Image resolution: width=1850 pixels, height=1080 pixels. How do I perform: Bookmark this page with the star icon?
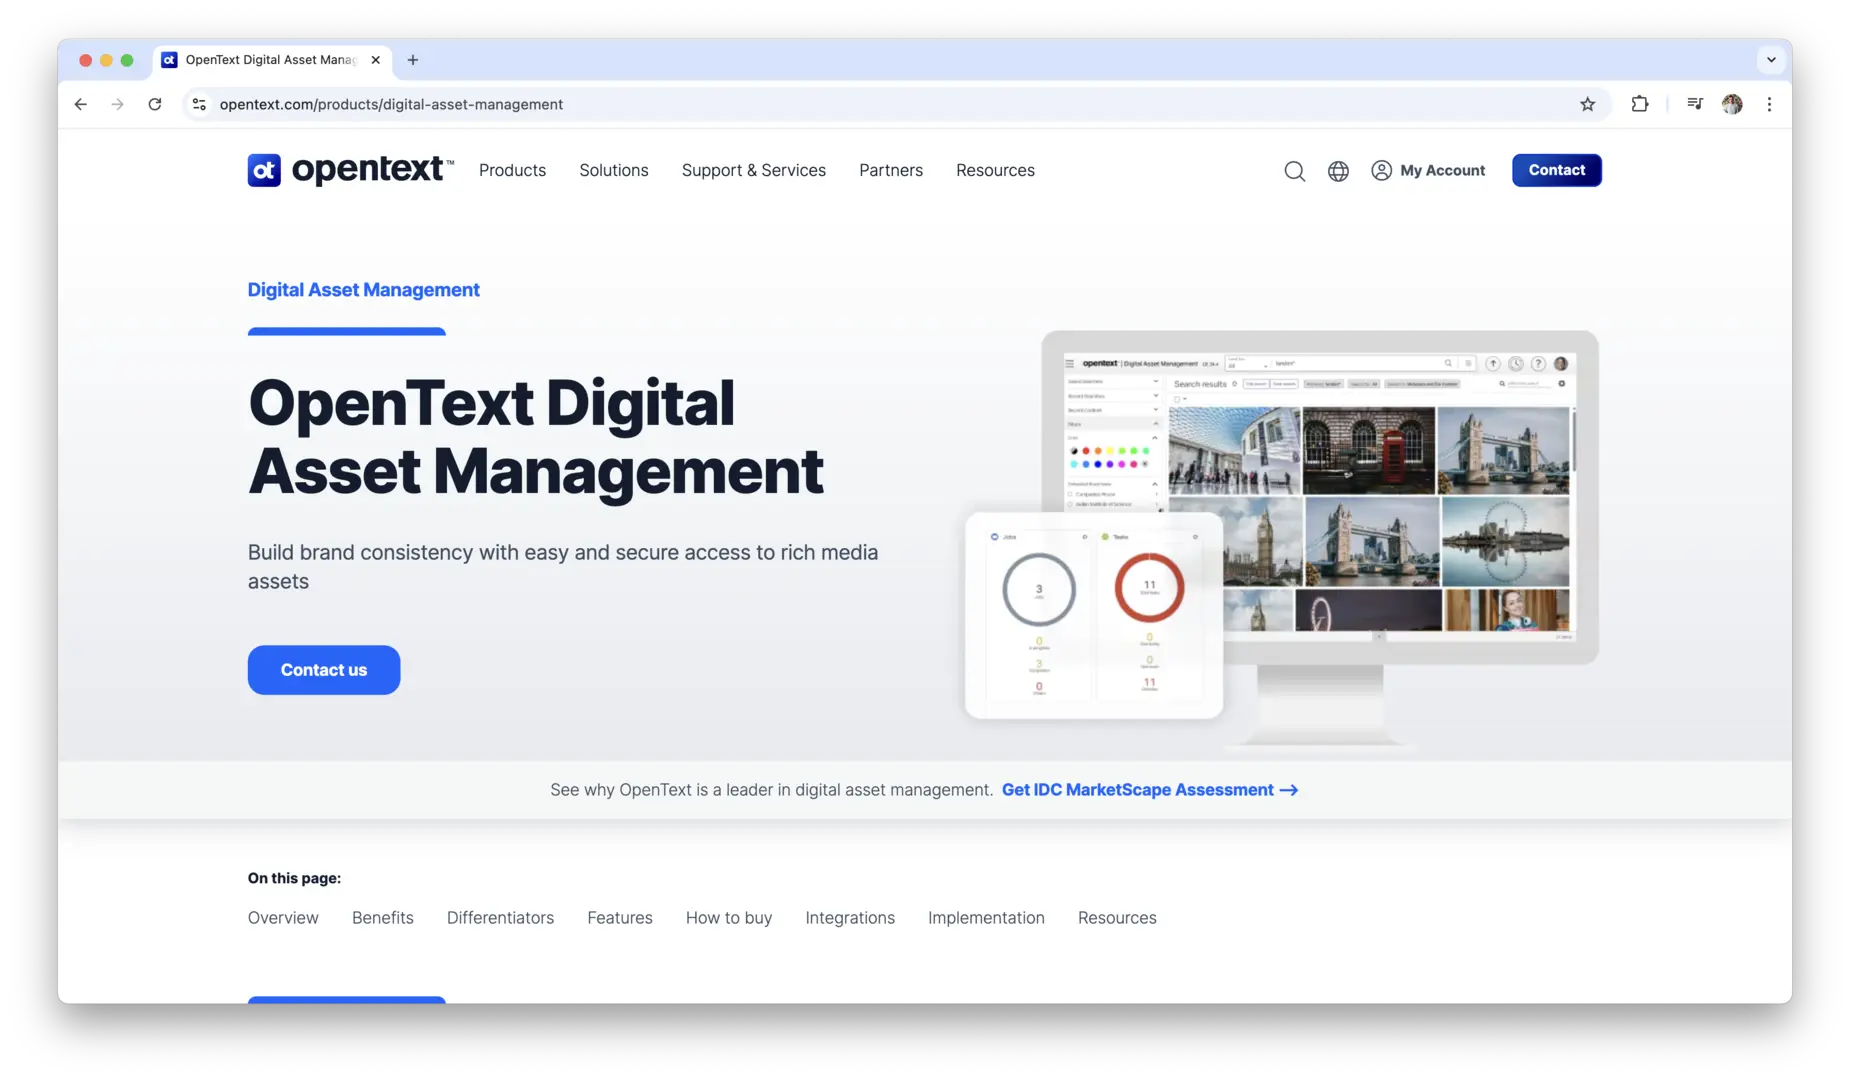click(1587, 104)
